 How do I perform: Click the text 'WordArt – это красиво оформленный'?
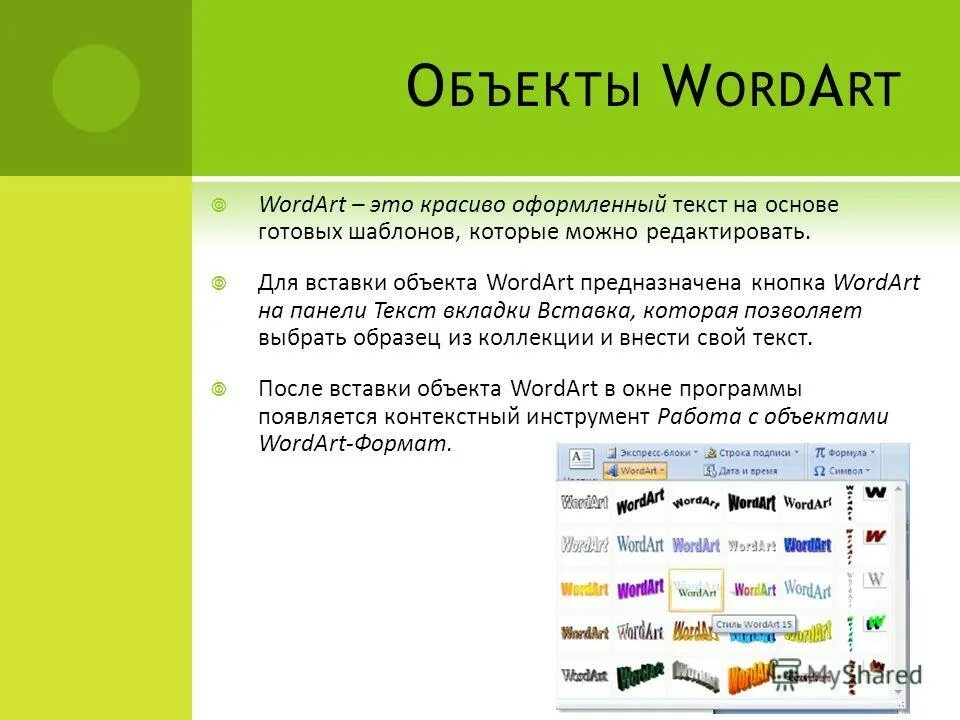462,204
